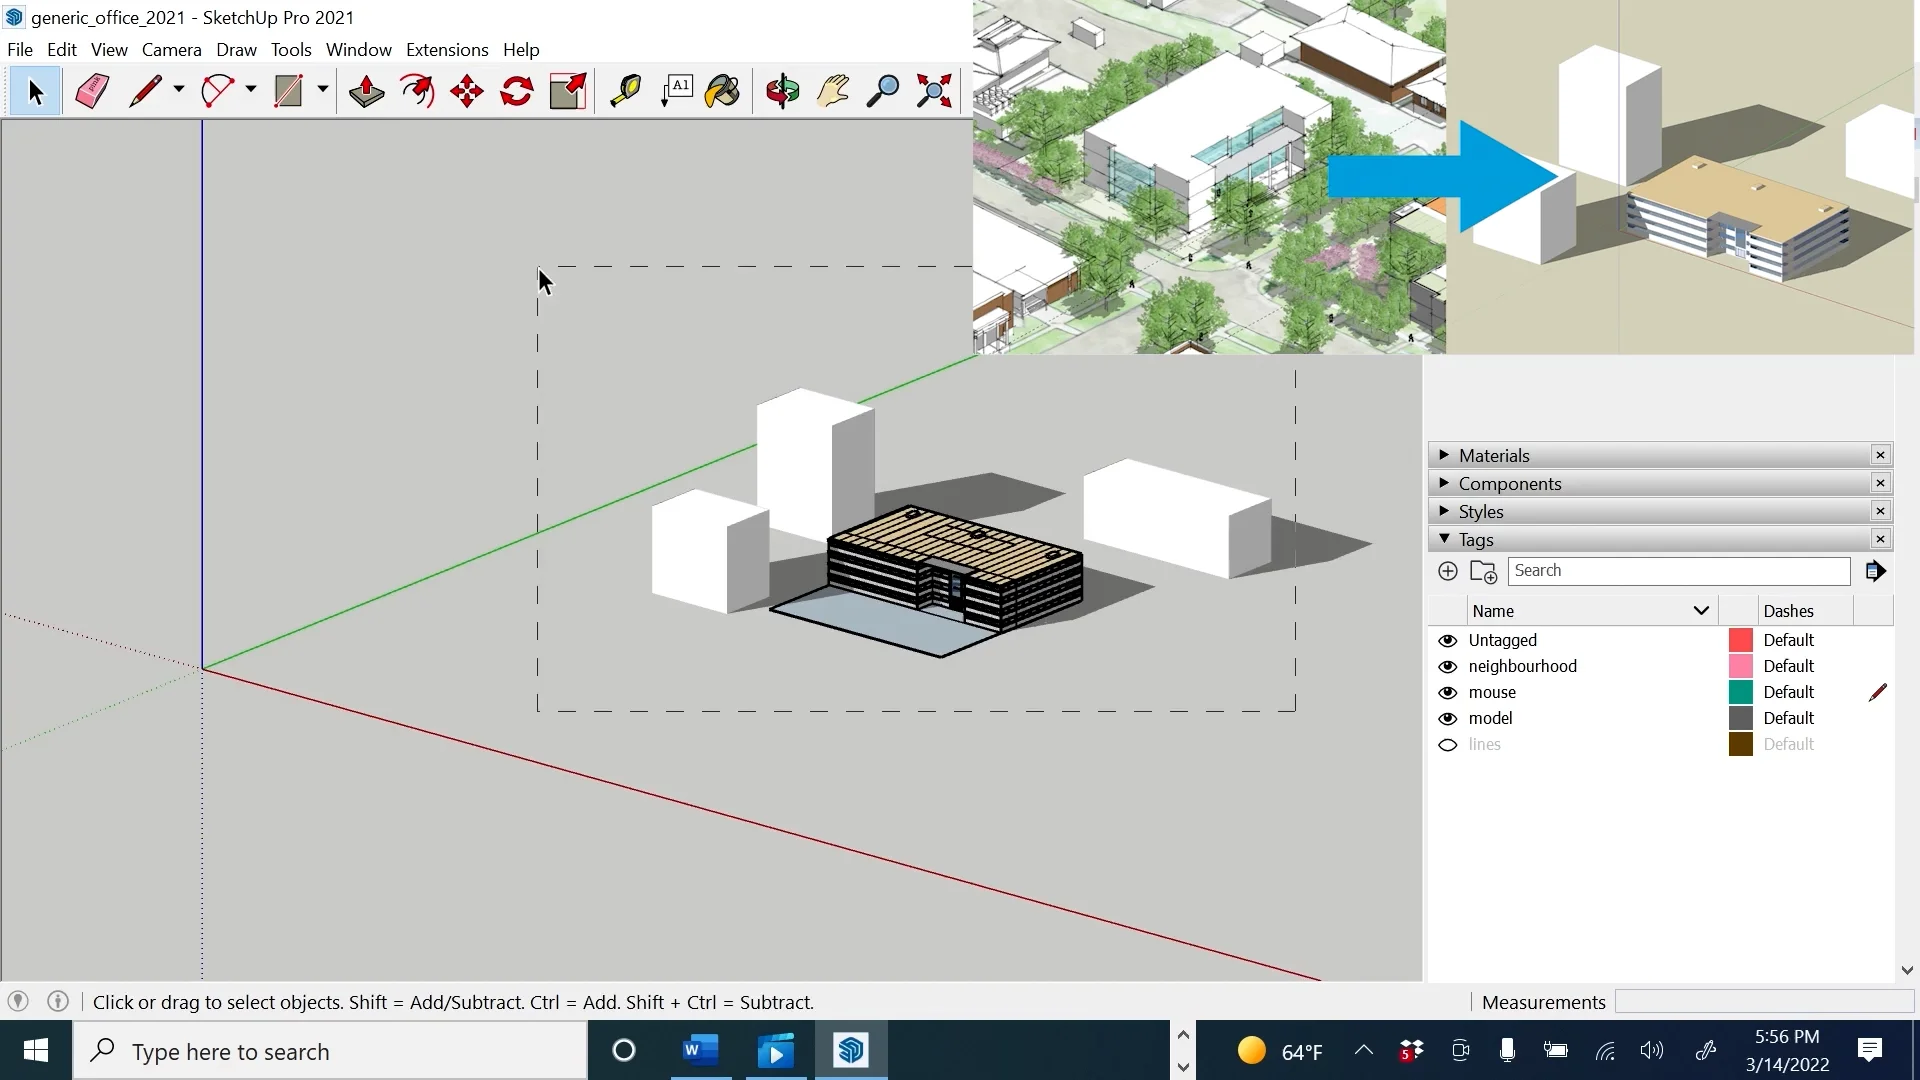Click the Zoom Extents tool
This screenshot has width=1920, height=1080.
coord(934,91)
